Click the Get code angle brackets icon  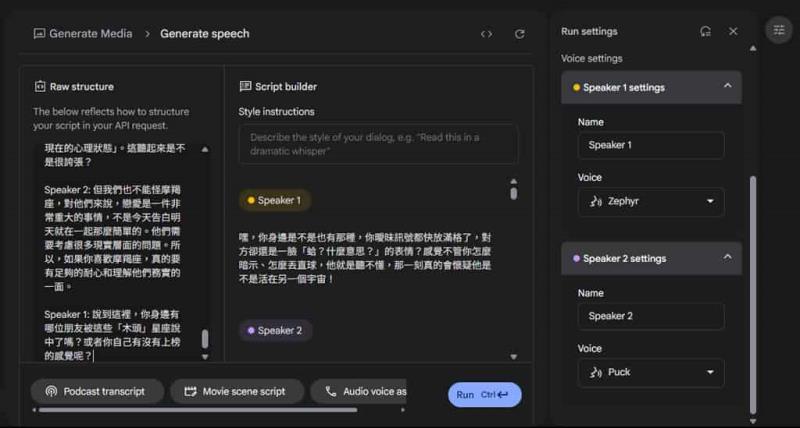[x=486, y=34]
